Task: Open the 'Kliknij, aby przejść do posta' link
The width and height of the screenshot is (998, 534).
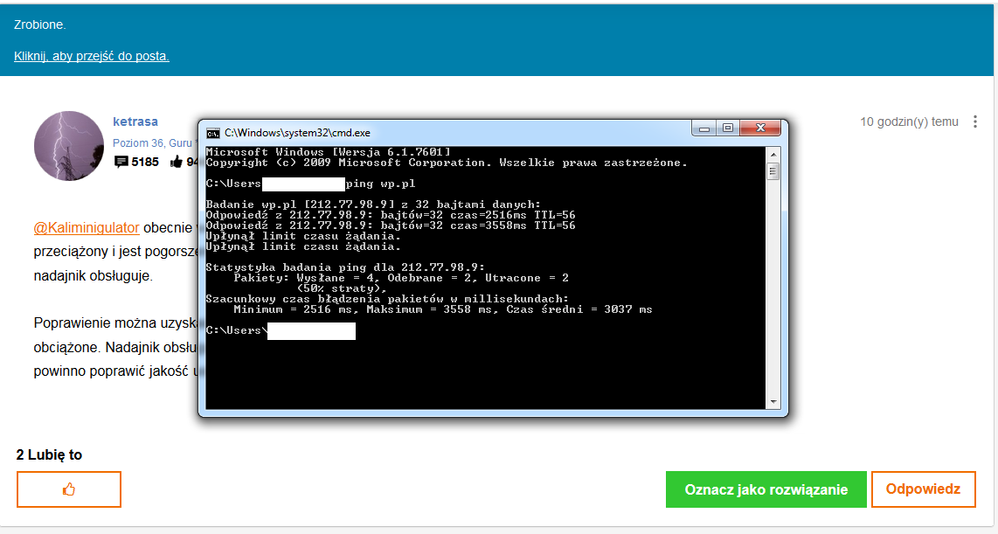Action: tap(92, 56)
